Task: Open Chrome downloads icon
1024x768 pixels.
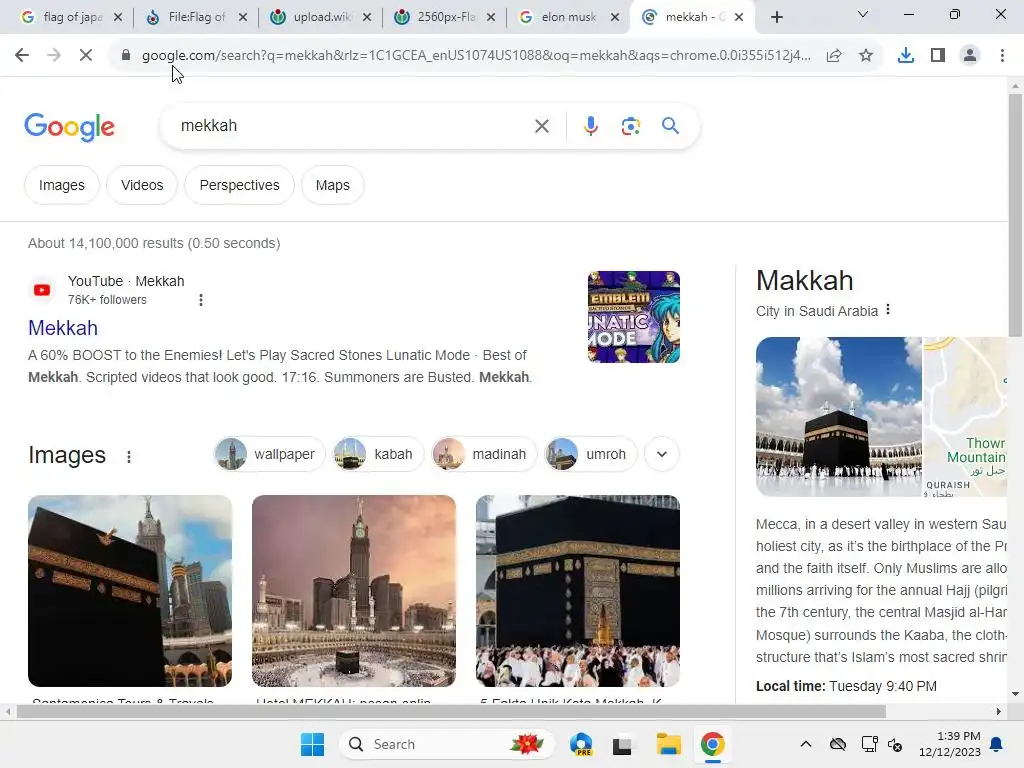Action: 906,56
